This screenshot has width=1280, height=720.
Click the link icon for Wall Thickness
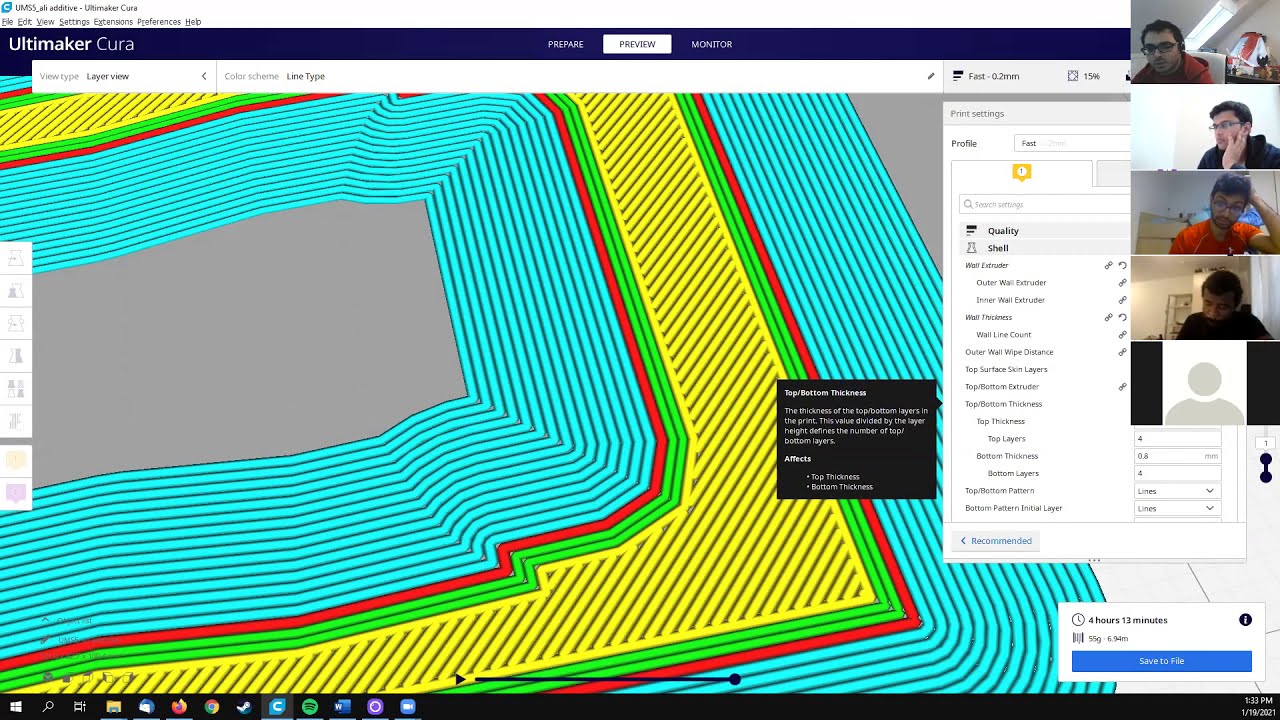[x=1108, y=317]
